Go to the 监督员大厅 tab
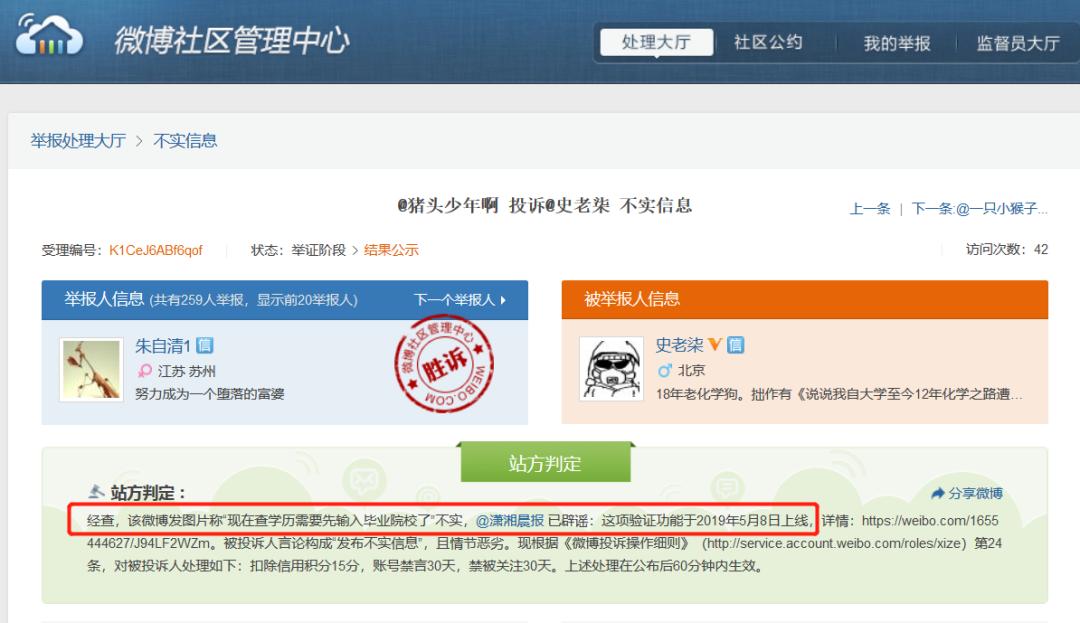 coord(1017,43)
